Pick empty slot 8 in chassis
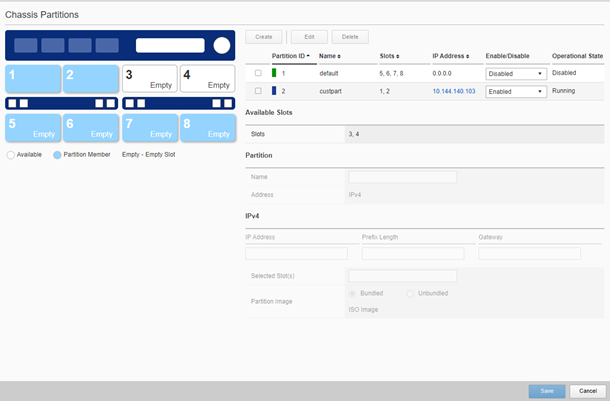The width and height of the screenshot is (610, 402). (207, 125)
